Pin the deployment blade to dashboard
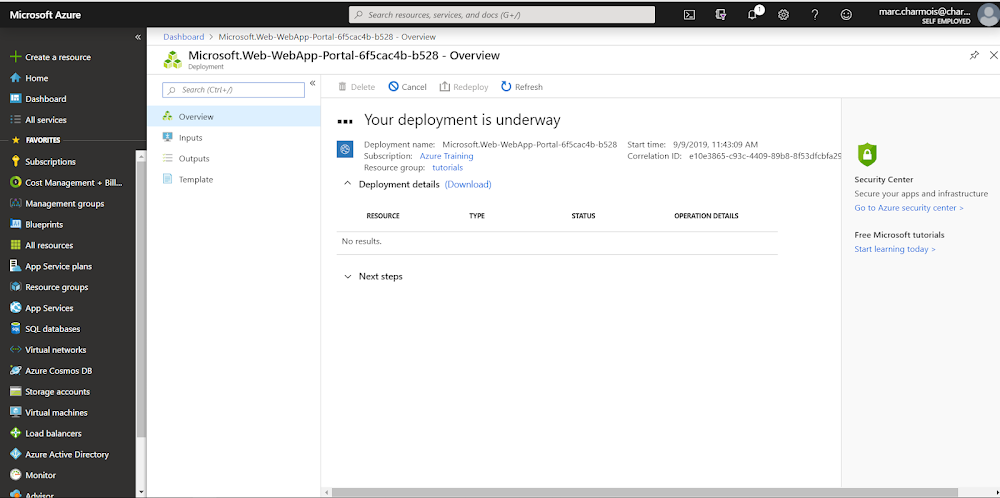Screen dimensions: 1000x498 [974, 55]
